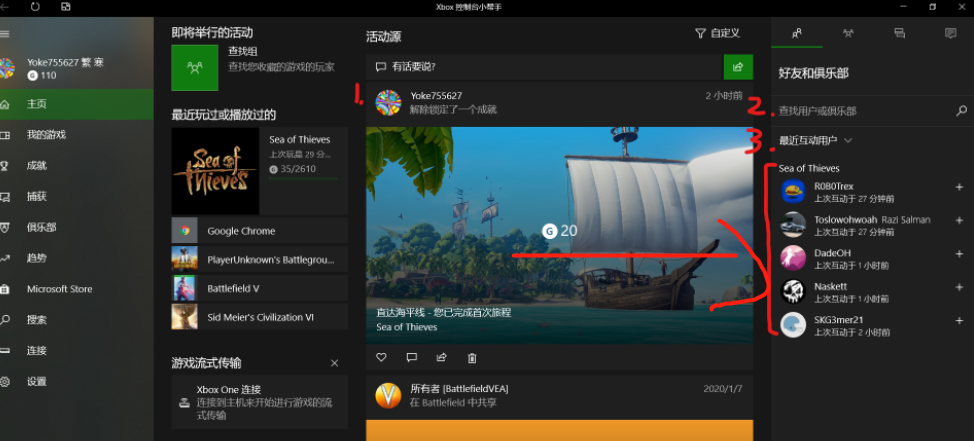974x441 pixels.
Task: Switch to the notifications tab icon
Action: [950, 34]
